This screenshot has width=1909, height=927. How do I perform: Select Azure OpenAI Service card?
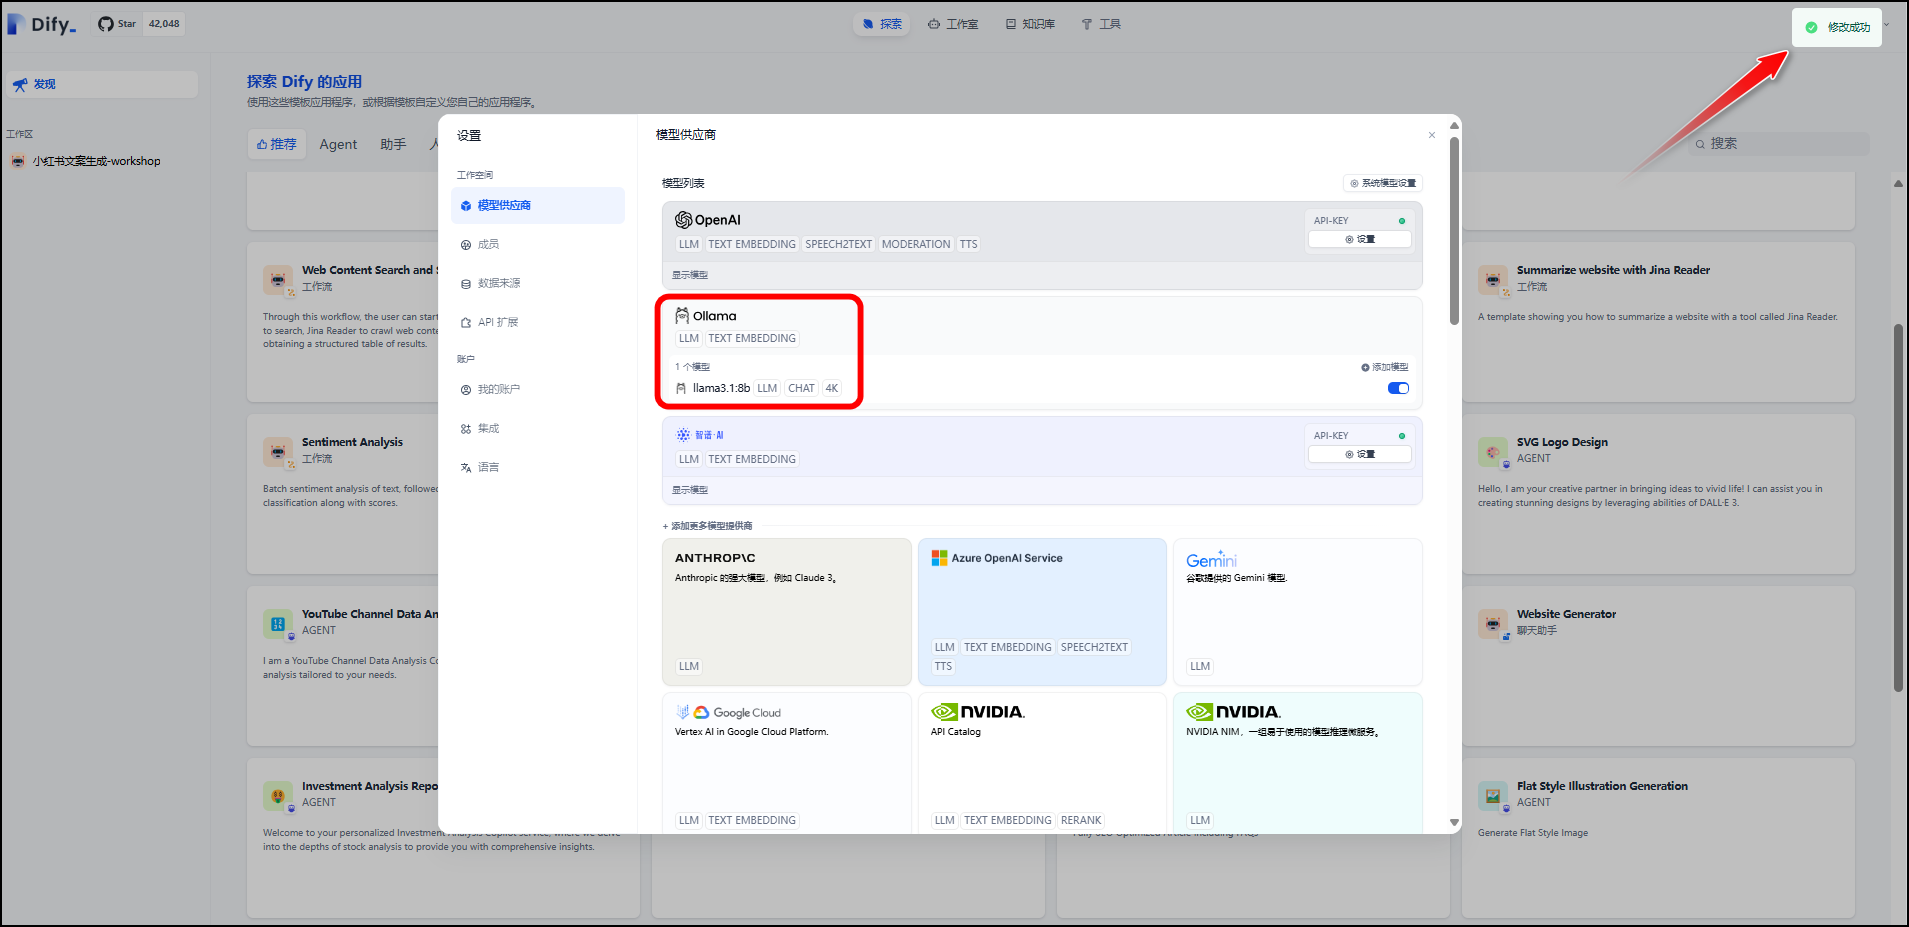[1042, 612]
